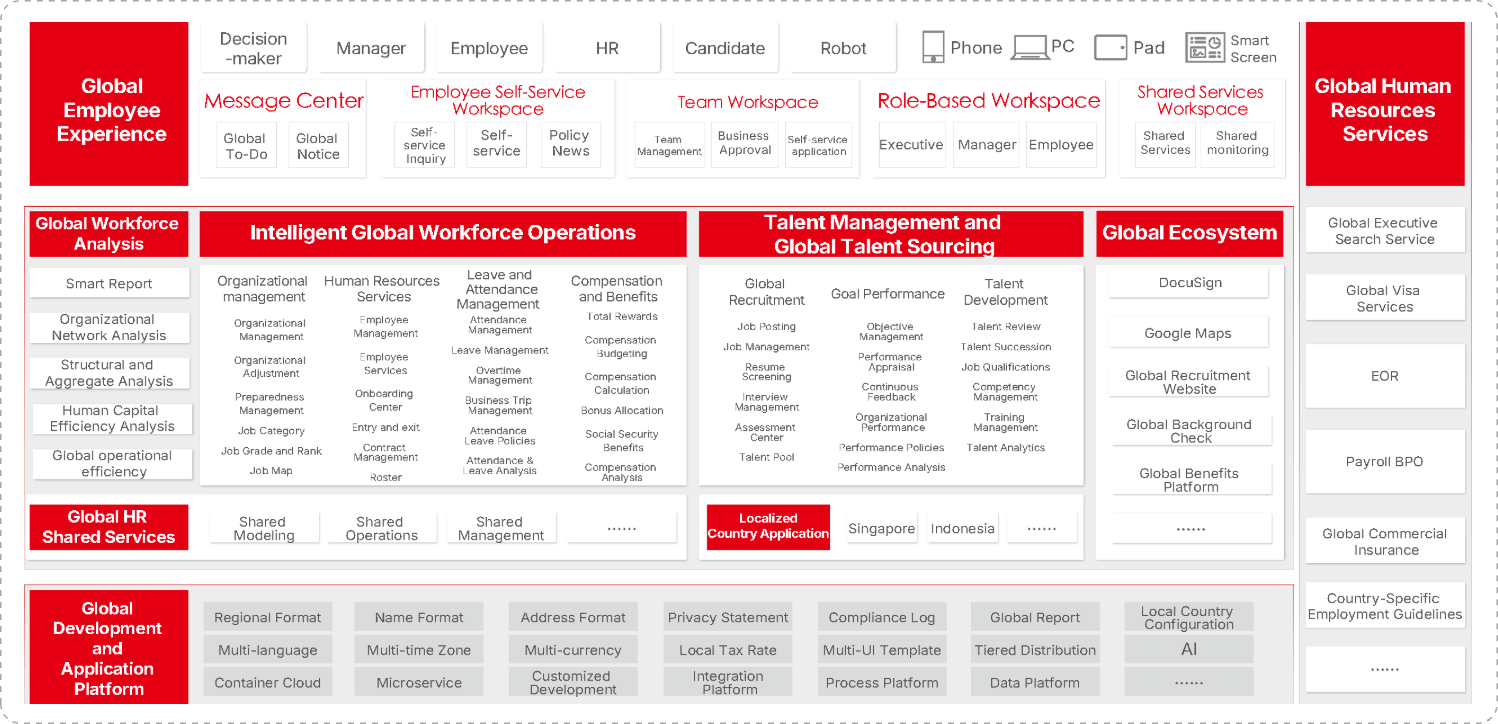Image resolution: width=1498 pixels, height=724 pixels.
Task: Click the Global Ecosystem header
Action: (1189, 233)
